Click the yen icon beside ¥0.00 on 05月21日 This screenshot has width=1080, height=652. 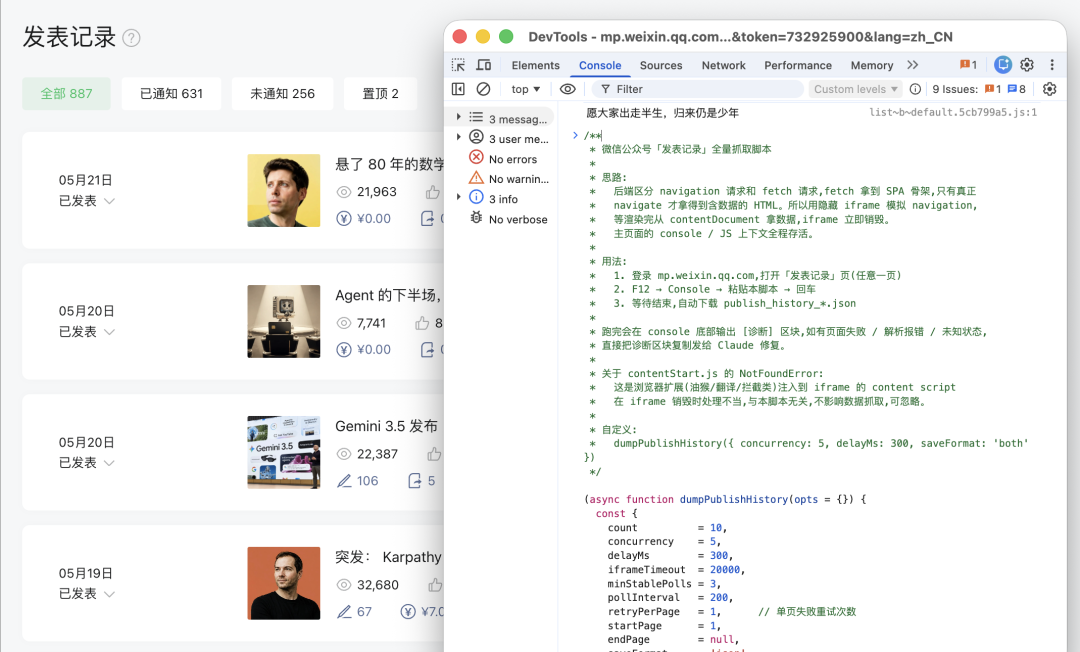point(344,219)
